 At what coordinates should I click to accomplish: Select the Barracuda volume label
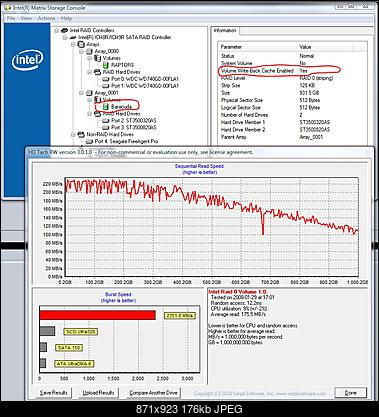[x=121, y=107]
